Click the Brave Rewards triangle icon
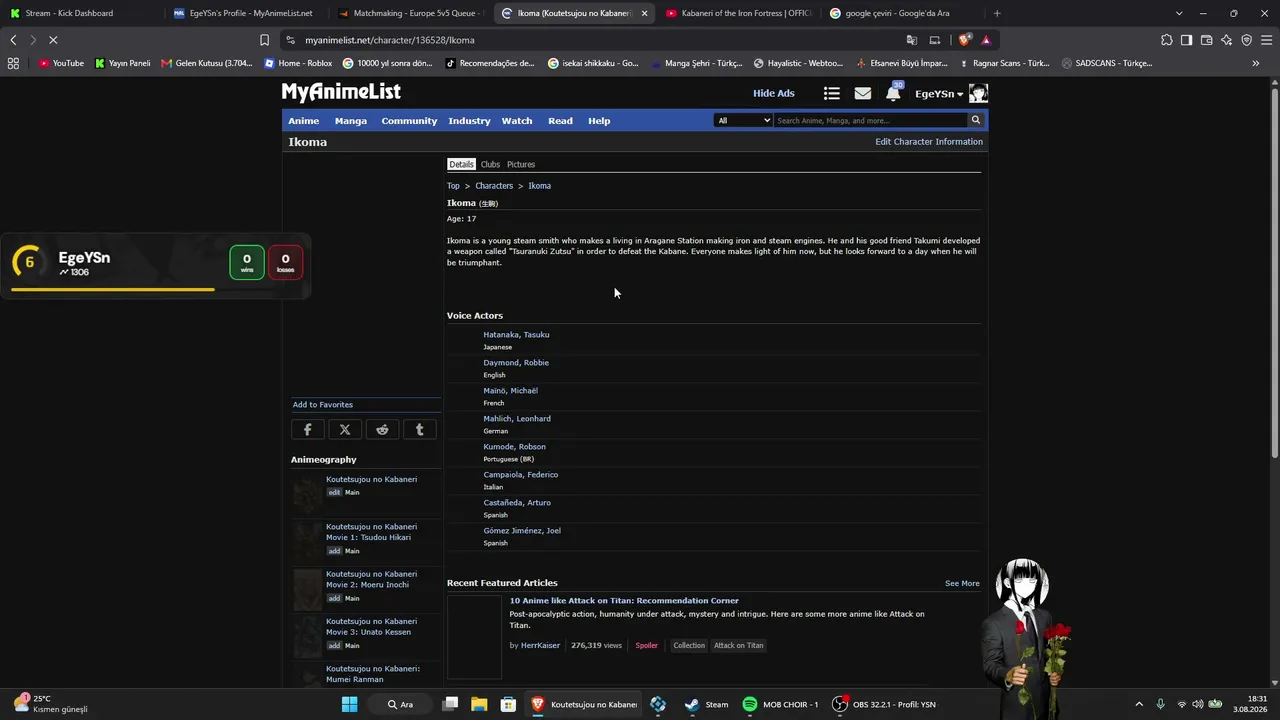The width and height of the screenshot is (1280, 720). point(986,40)
